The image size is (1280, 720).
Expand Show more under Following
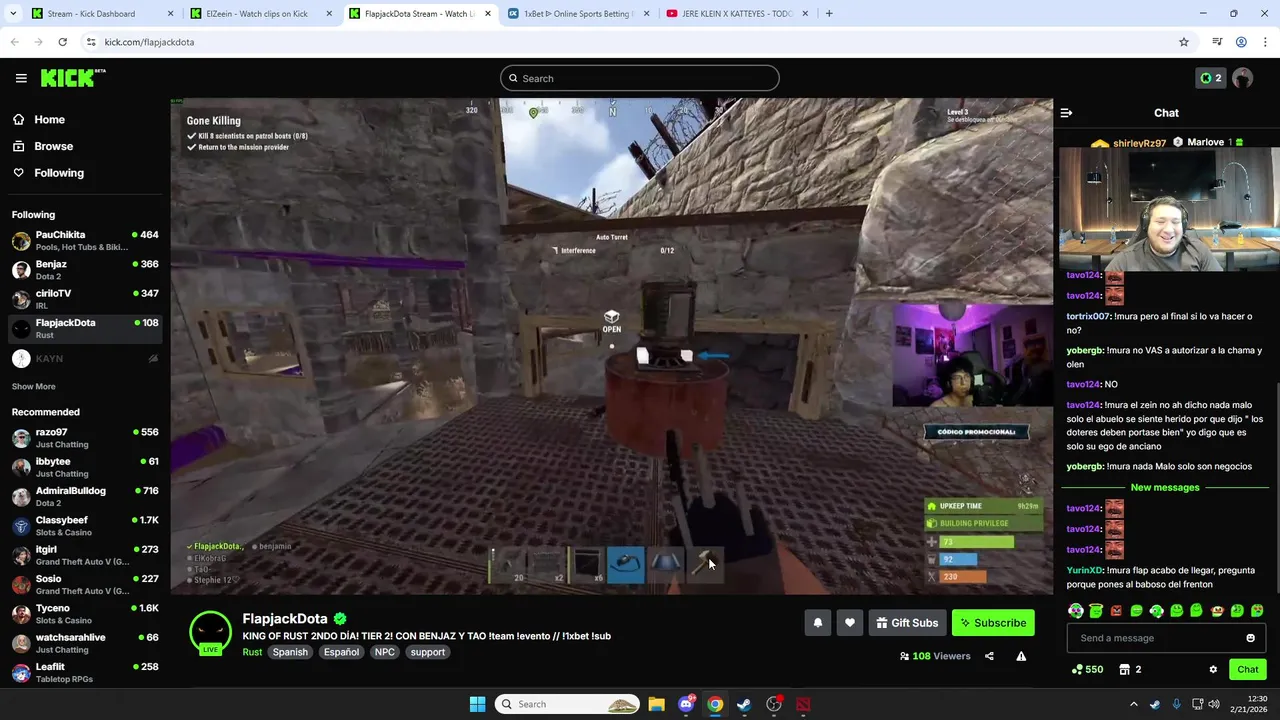click(x=34, y=386)
